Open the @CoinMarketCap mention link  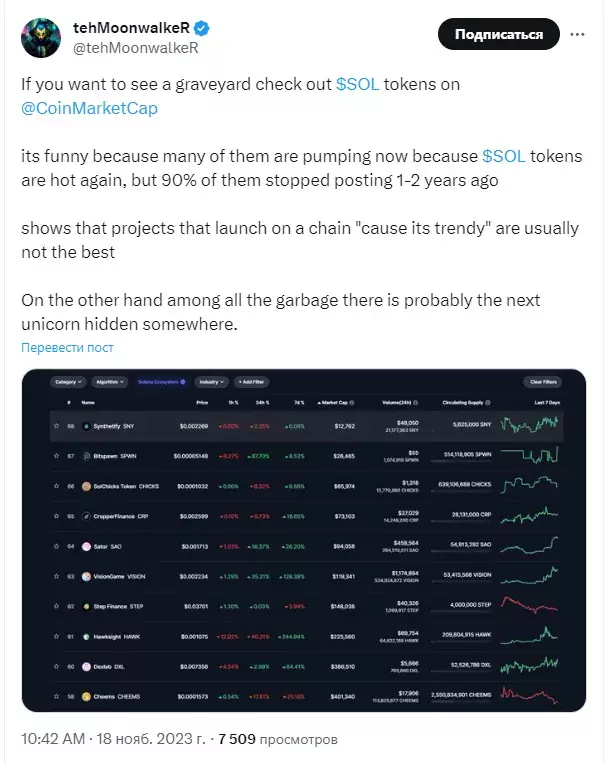pos(90,108)
